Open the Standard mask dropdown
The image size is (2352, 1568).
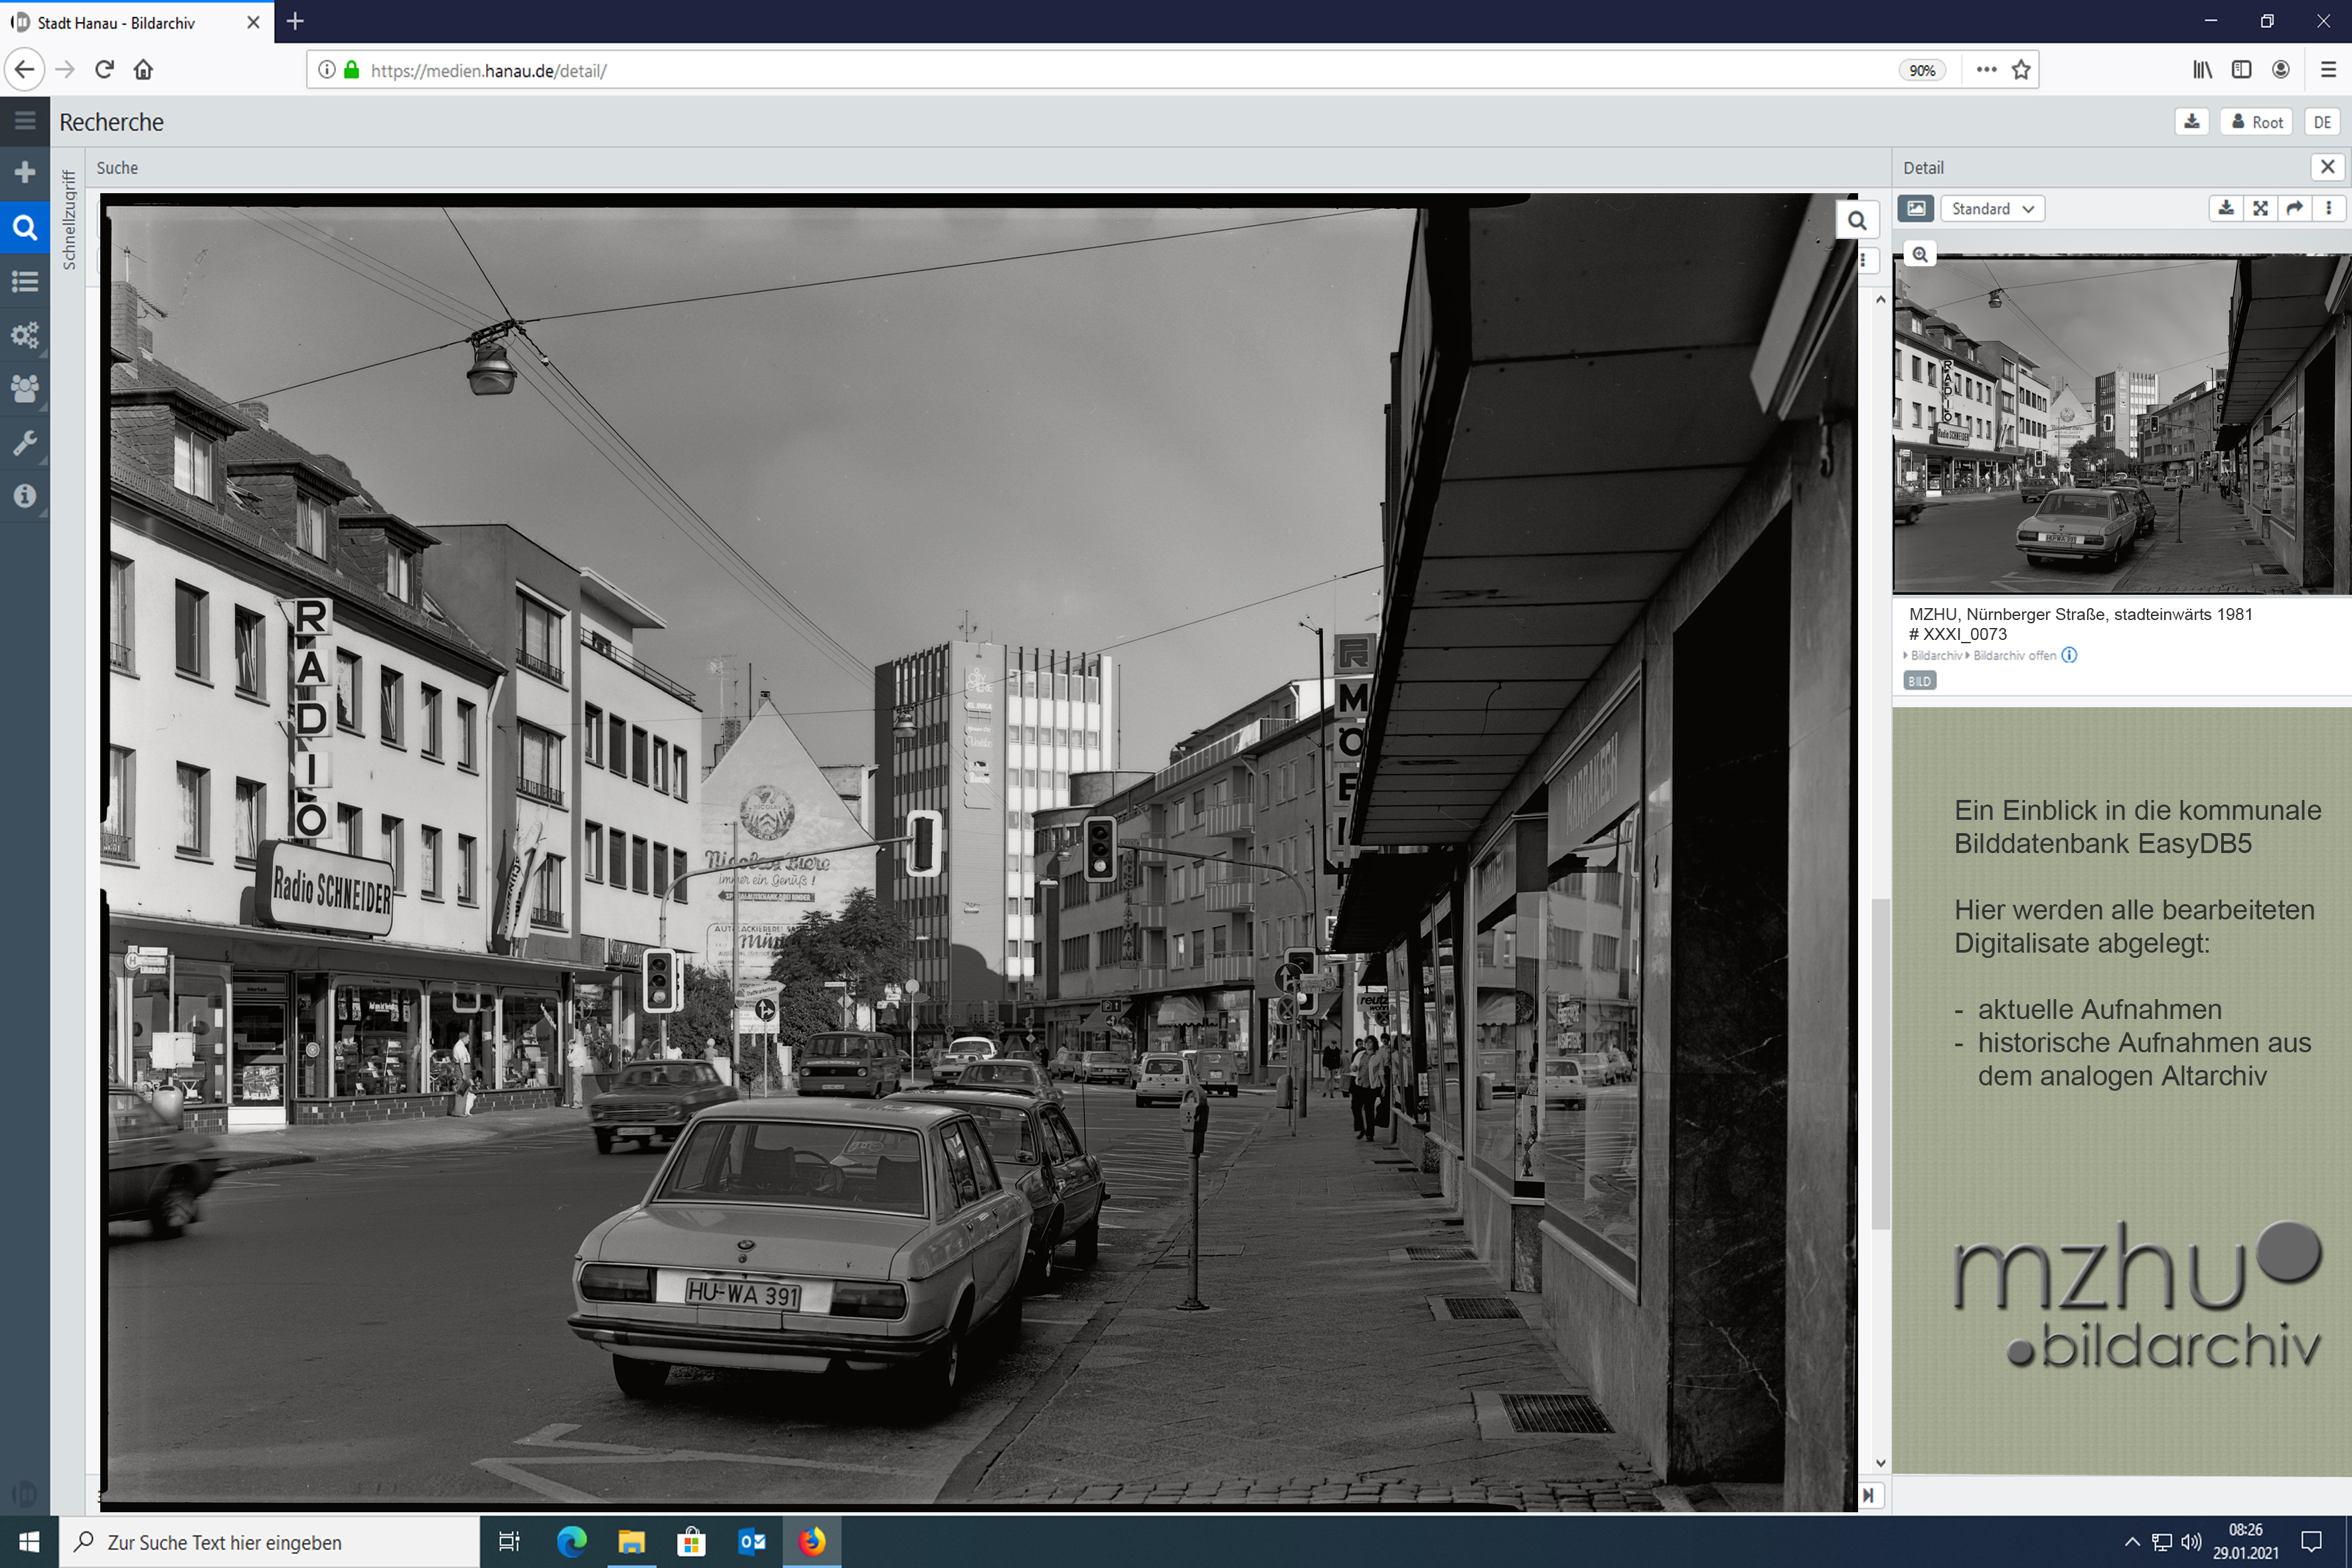[1991, 208]
